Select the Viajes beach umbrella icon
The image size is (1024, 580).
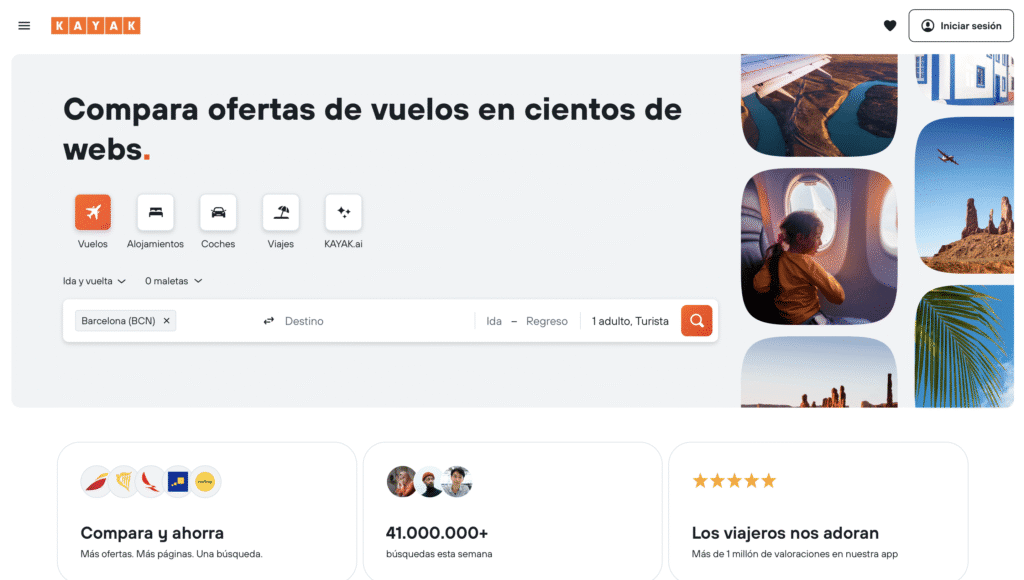pos(281,212)
